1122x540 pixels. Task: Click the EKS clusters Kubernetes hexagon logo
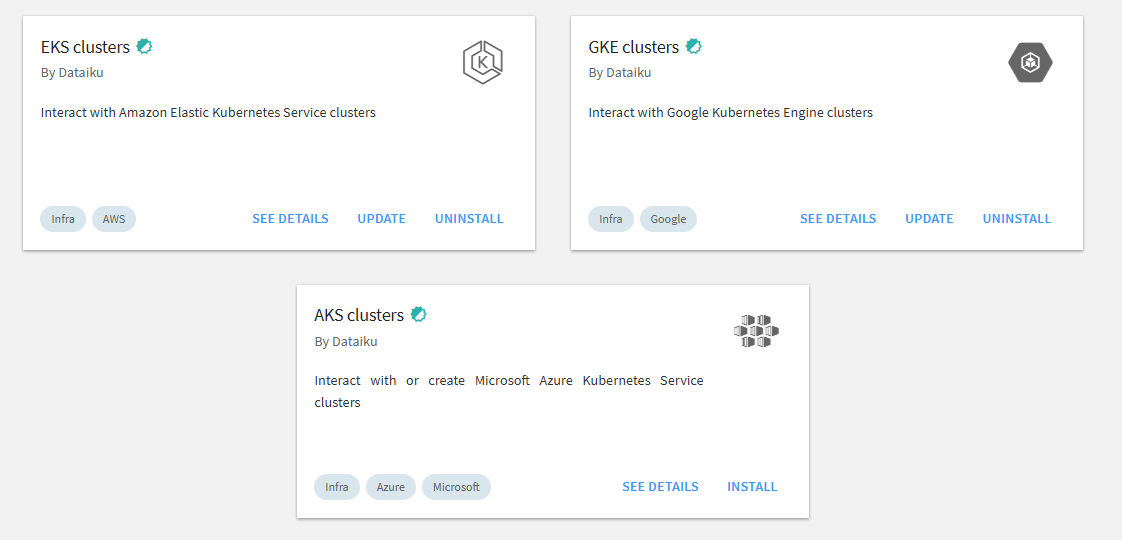pyautogui.click(x=482, y=63)
